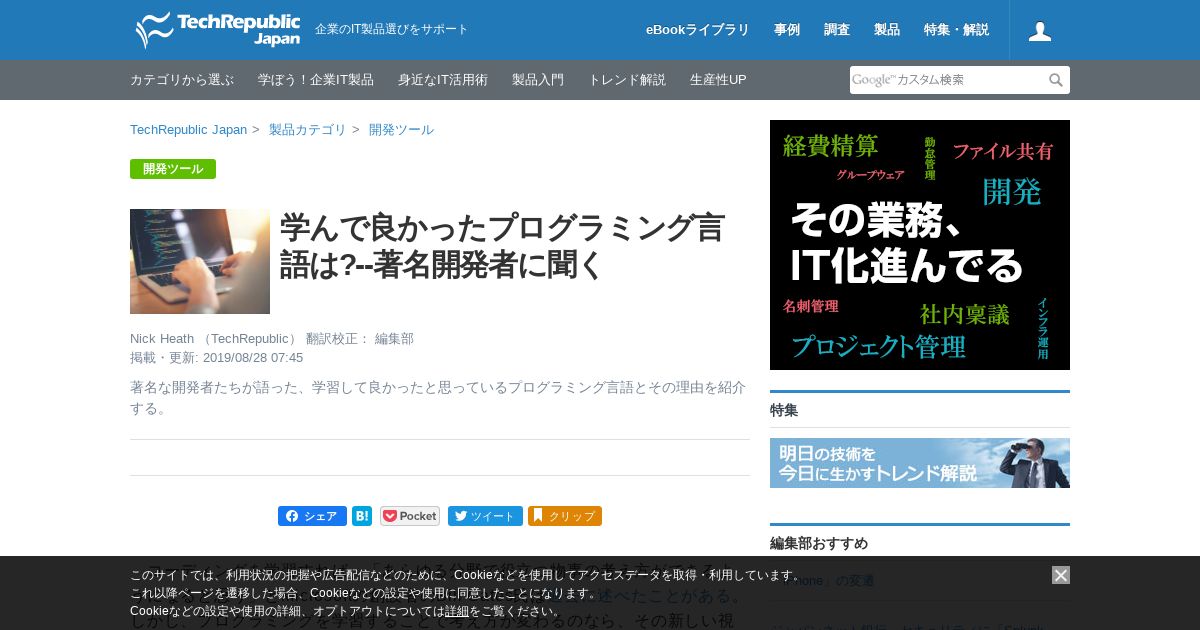Select 製品入門 in sub navigation
1200x630 pixels.
[x=538, y=80]
